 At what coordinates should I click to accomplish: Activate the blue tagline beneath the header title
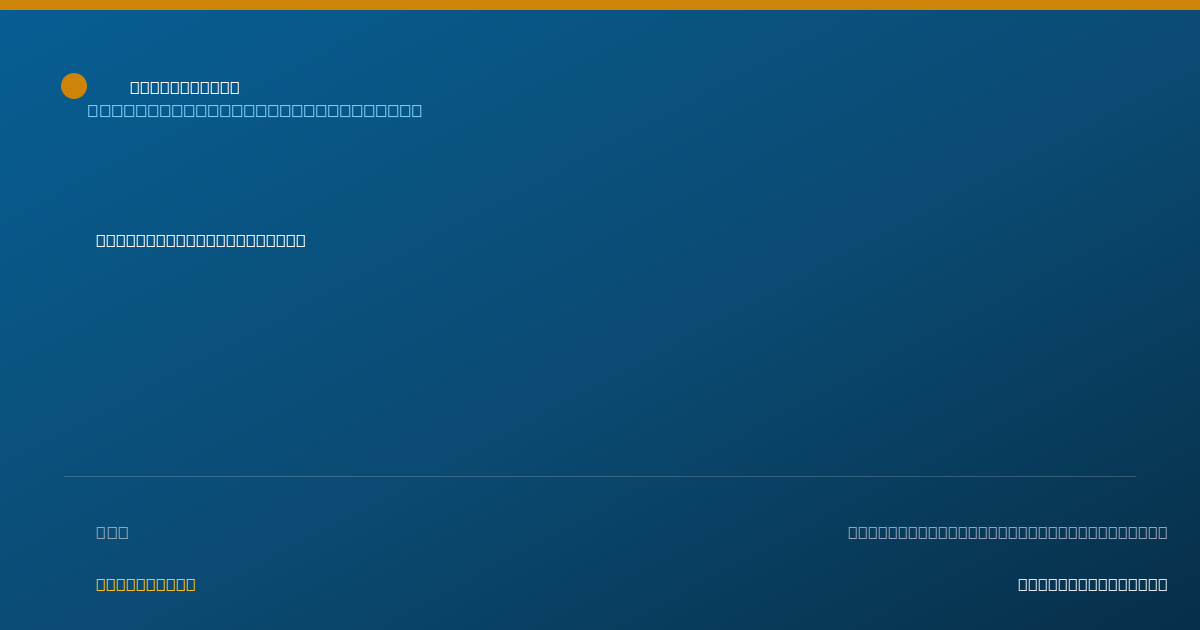pos(255,110)
